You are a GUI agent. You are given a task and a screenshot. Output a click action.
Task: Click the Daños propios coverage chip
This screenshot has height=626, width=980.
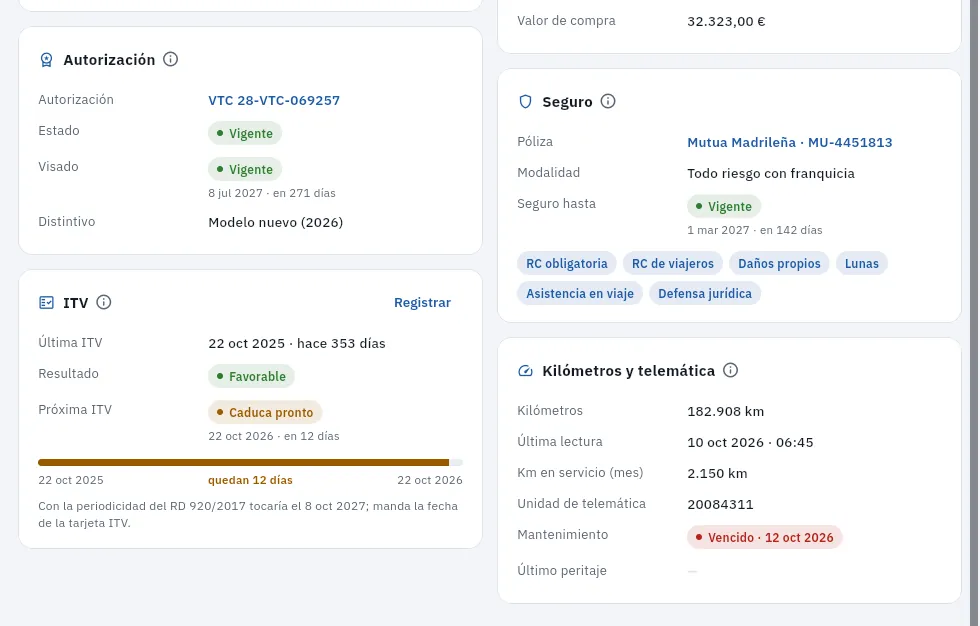[x=779, y=264]
